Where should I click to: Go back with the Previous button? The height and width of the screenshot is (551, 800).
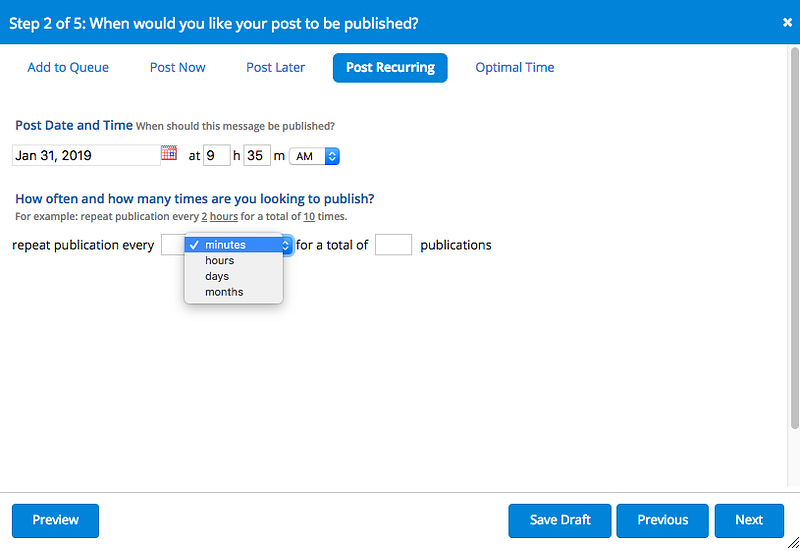[662, 520]
